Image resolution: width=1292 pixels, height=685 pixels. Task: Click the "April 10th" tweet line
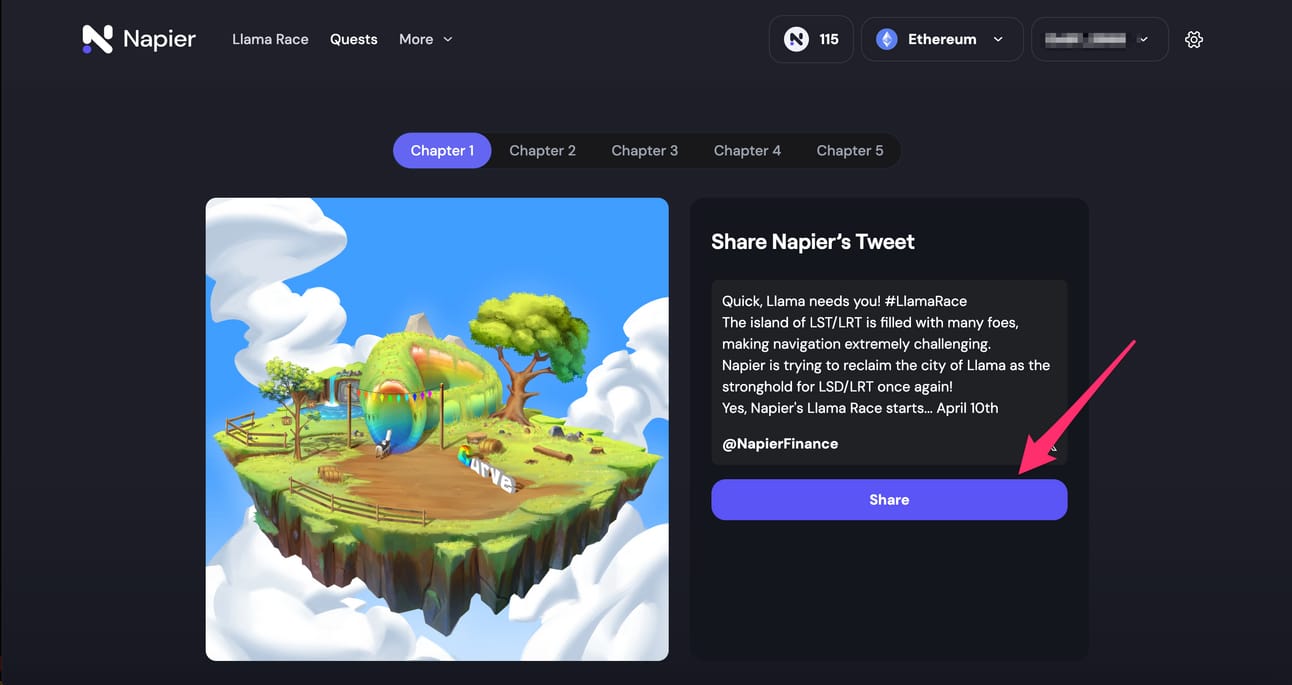click(x=860, y=408)
